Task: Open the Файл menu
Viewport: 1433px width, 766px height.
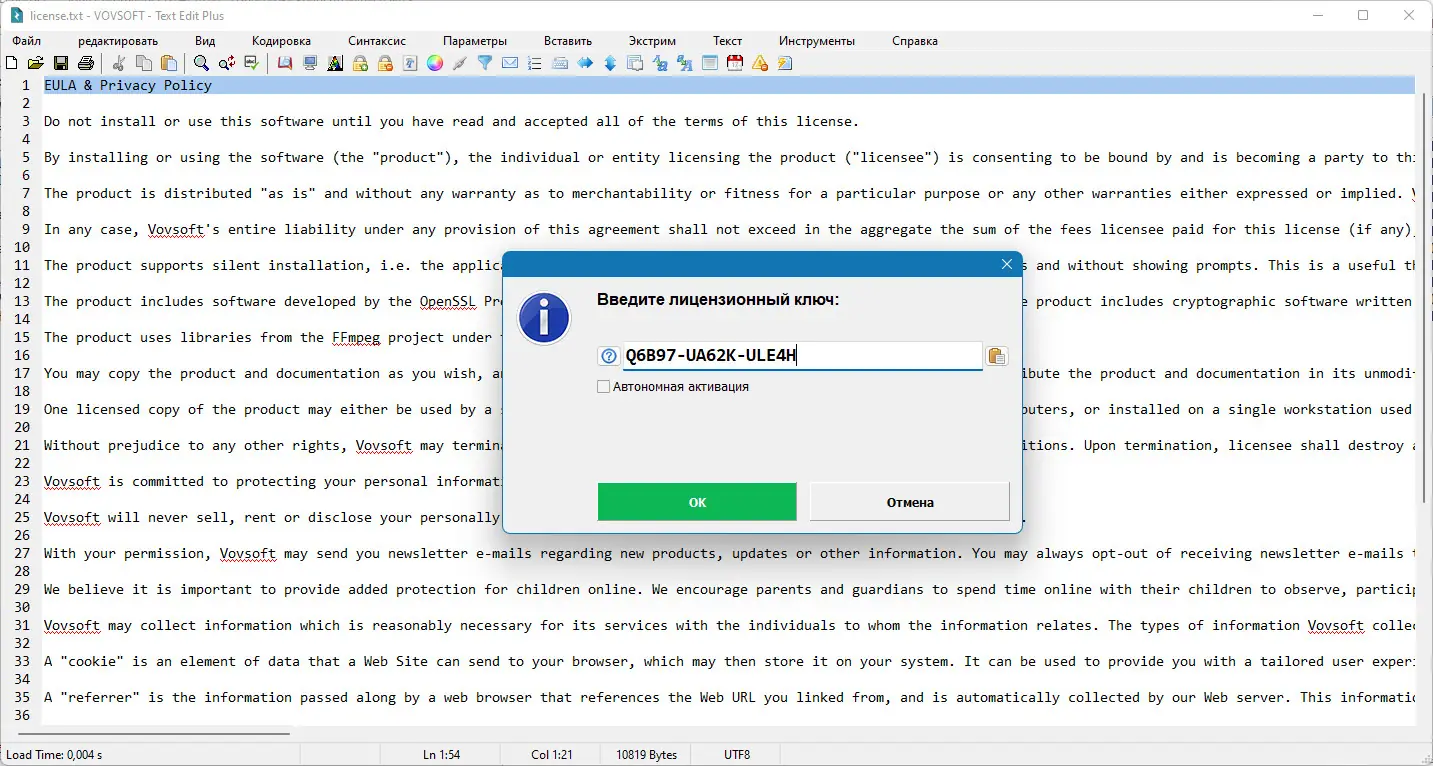Action: tap(27, 41)
